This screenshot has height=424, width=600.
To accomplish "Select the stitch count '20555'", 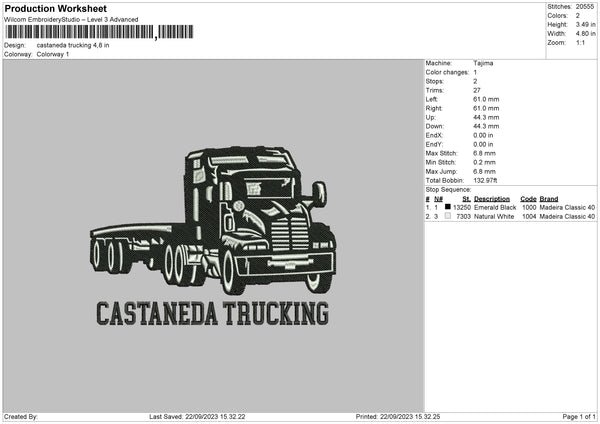I will click(x=585, y=7).
